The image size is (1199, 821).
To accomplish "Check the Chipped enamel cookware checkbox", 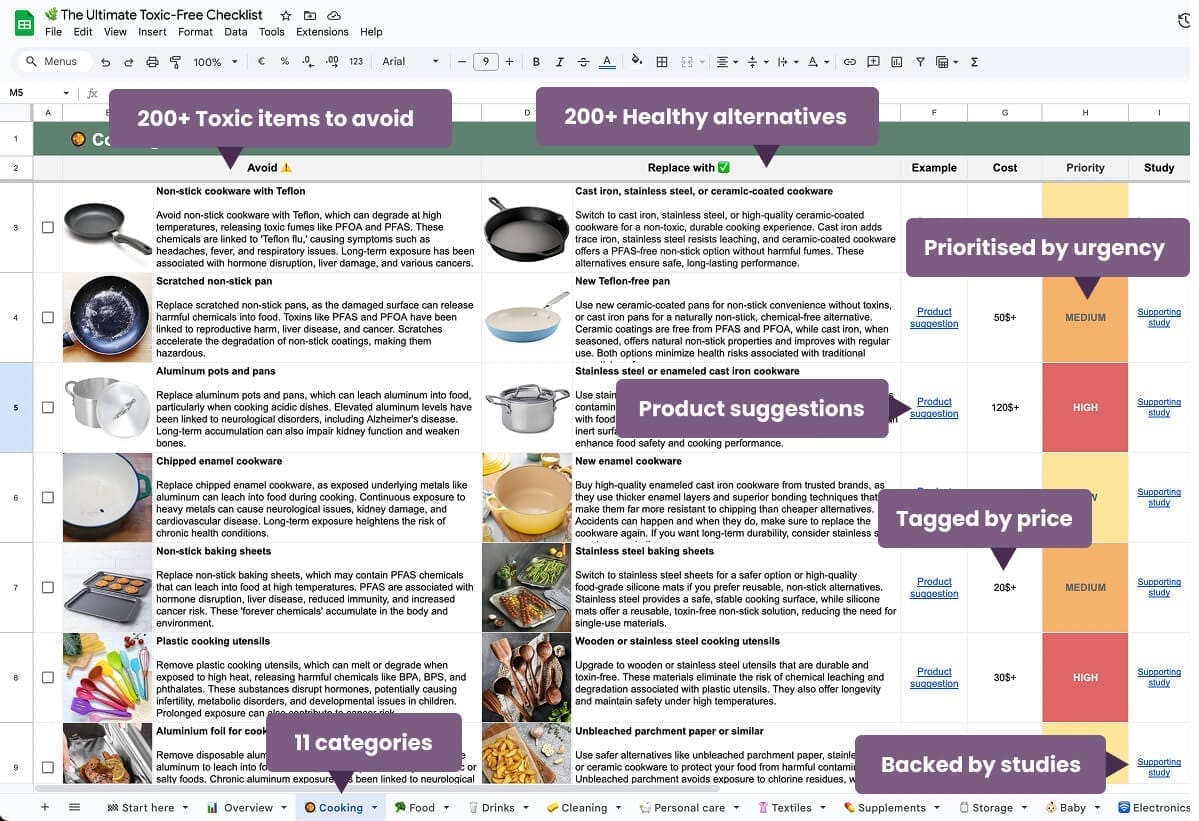I will coord(47,498).
